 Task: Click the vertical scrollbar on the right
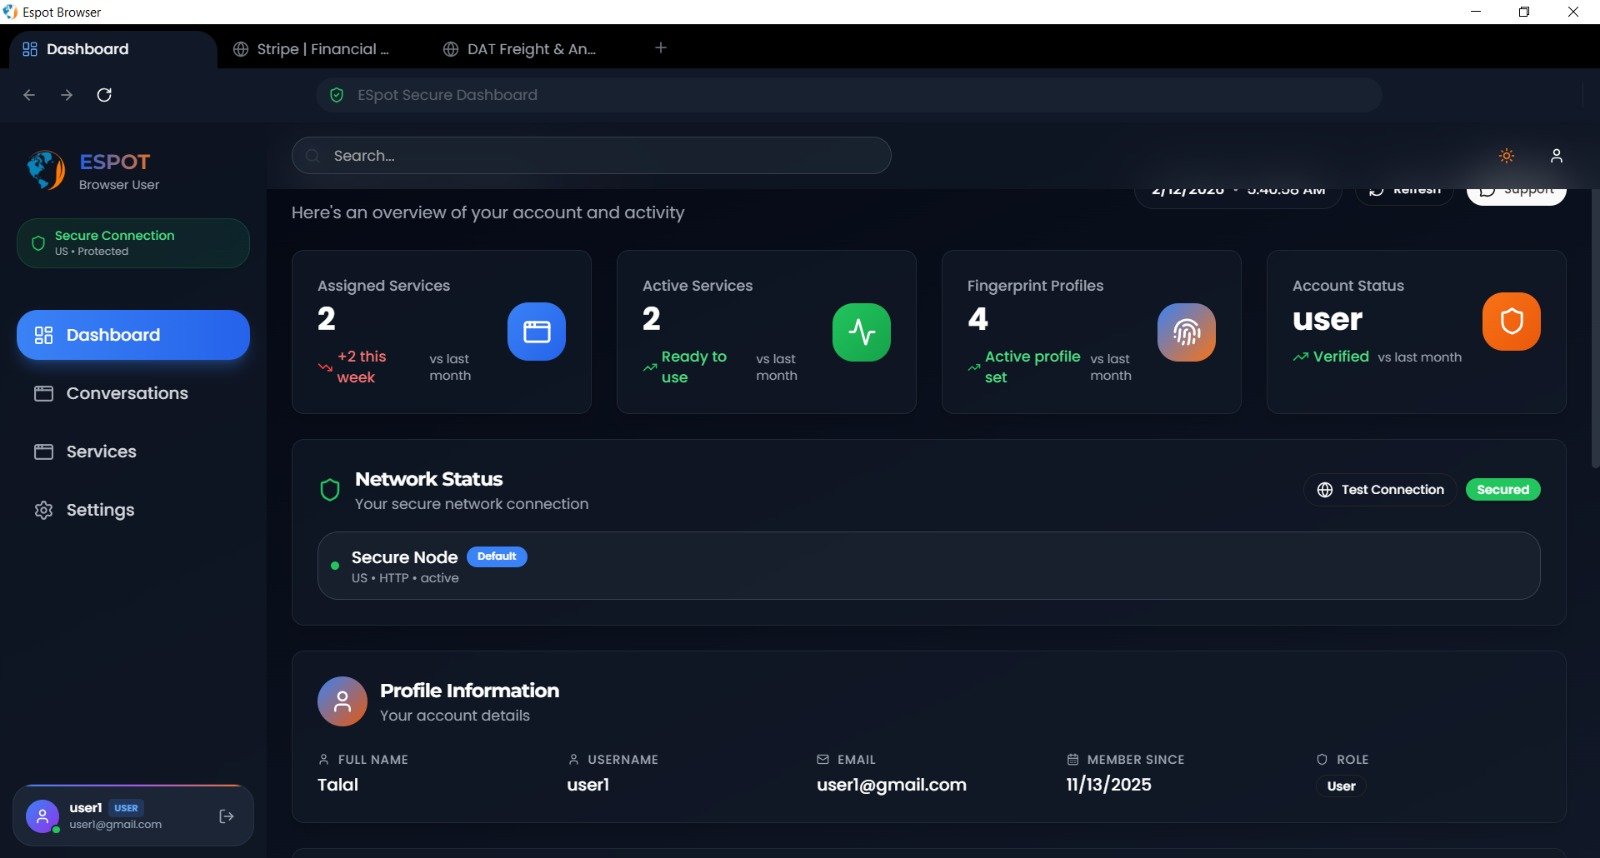click(1594, 330)
